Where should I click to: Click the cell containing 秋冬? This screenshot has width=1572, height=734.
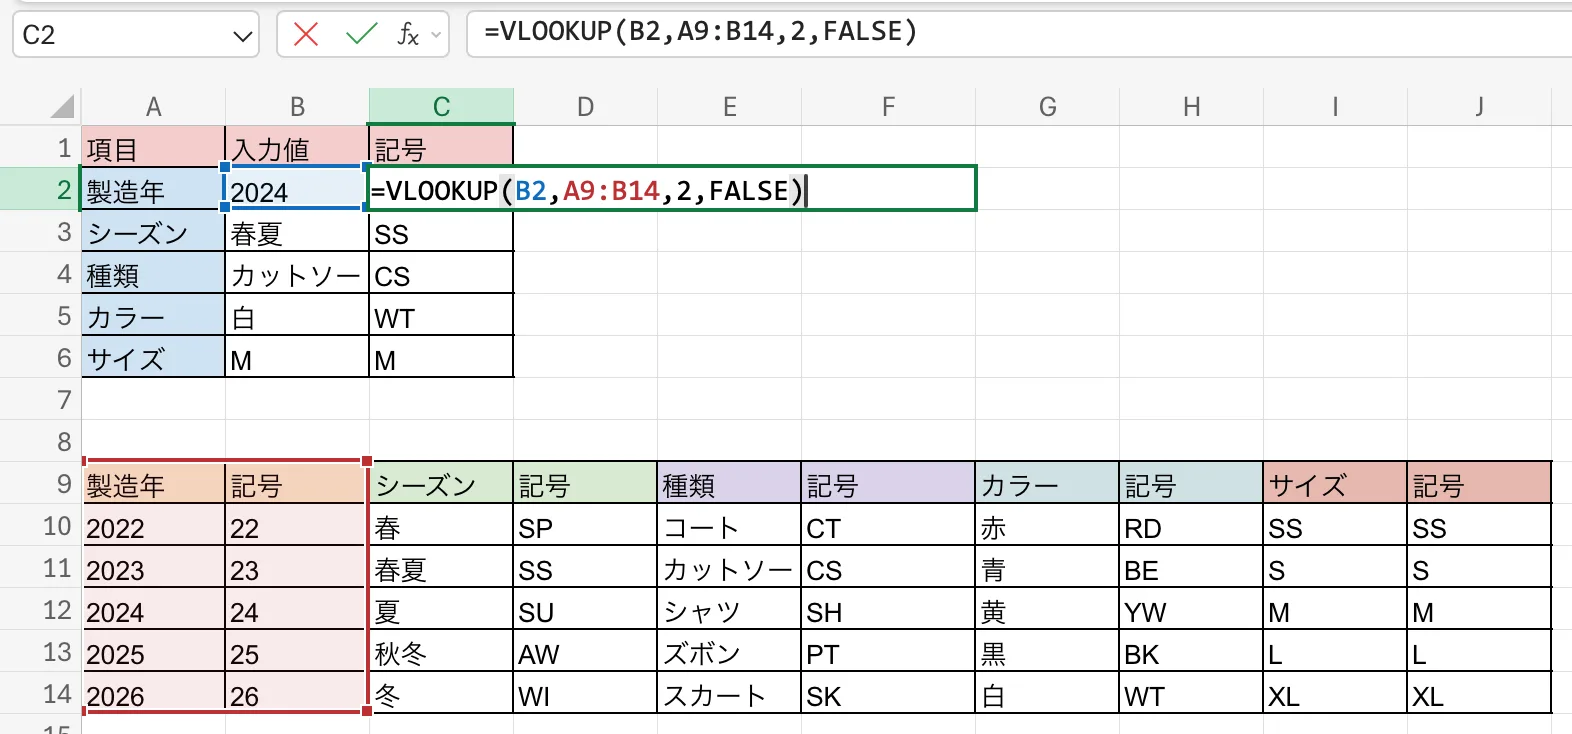(441, 653)
